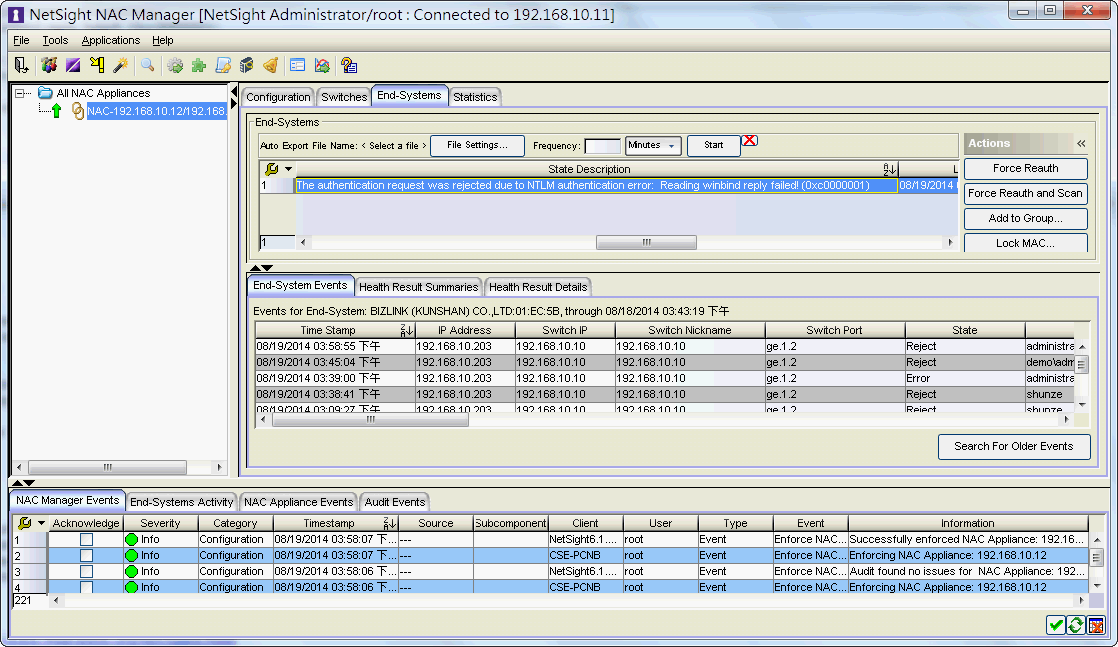Sort by State Description column sort icon
This screenshot has height=647, width=1118.
889,169
